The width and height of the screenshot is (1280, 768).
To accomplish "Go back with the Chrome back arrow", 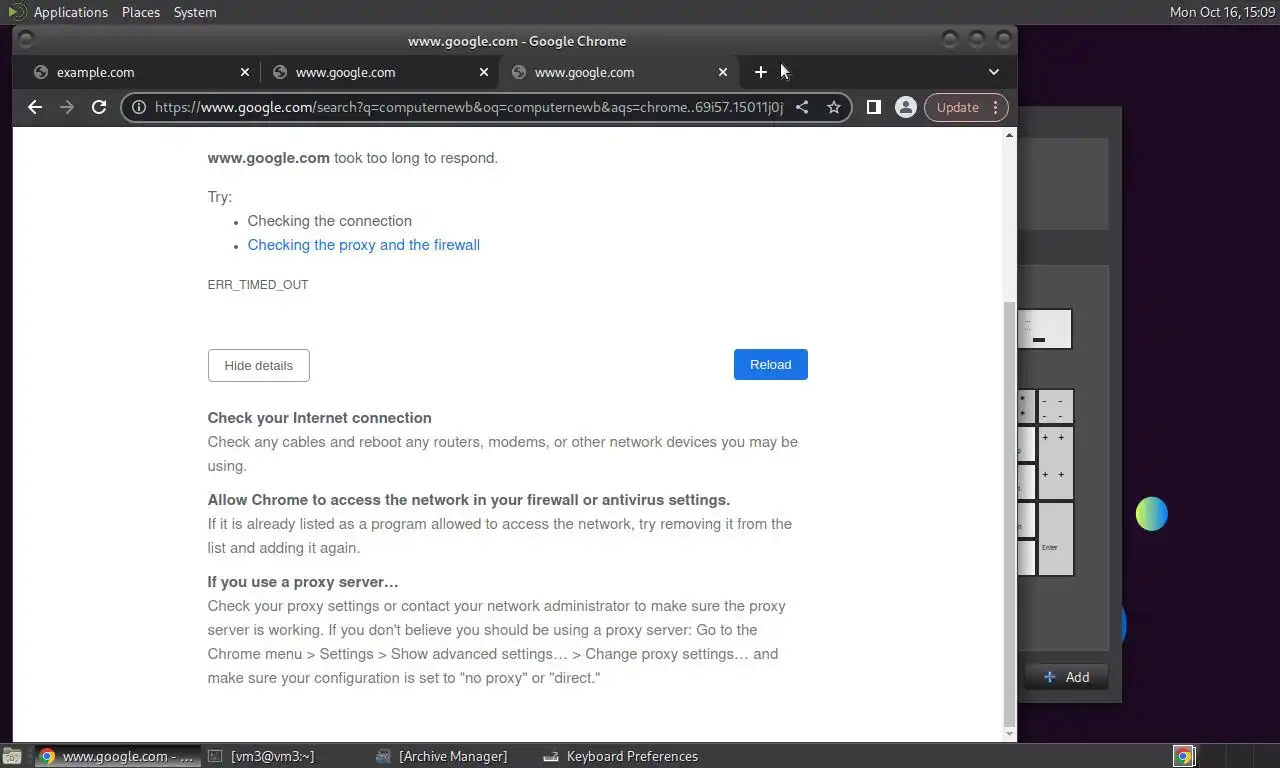I will (35, 107).
